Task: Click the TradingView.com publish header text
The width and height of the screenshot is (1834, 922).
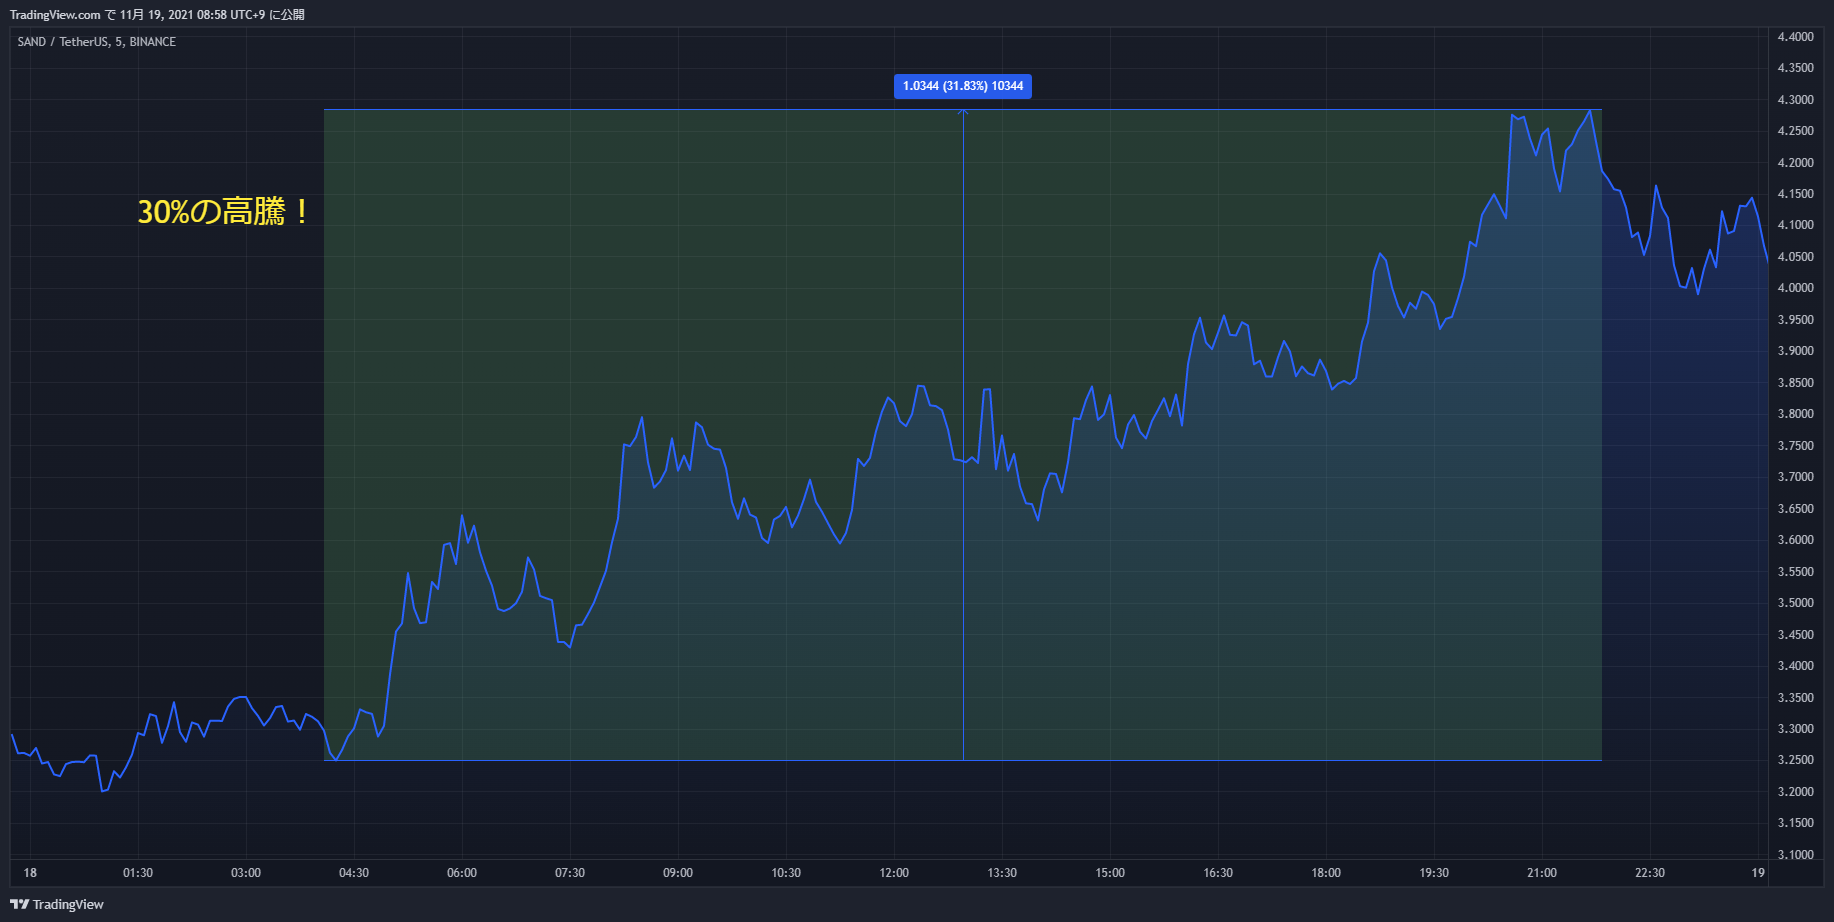Action: 157,15
